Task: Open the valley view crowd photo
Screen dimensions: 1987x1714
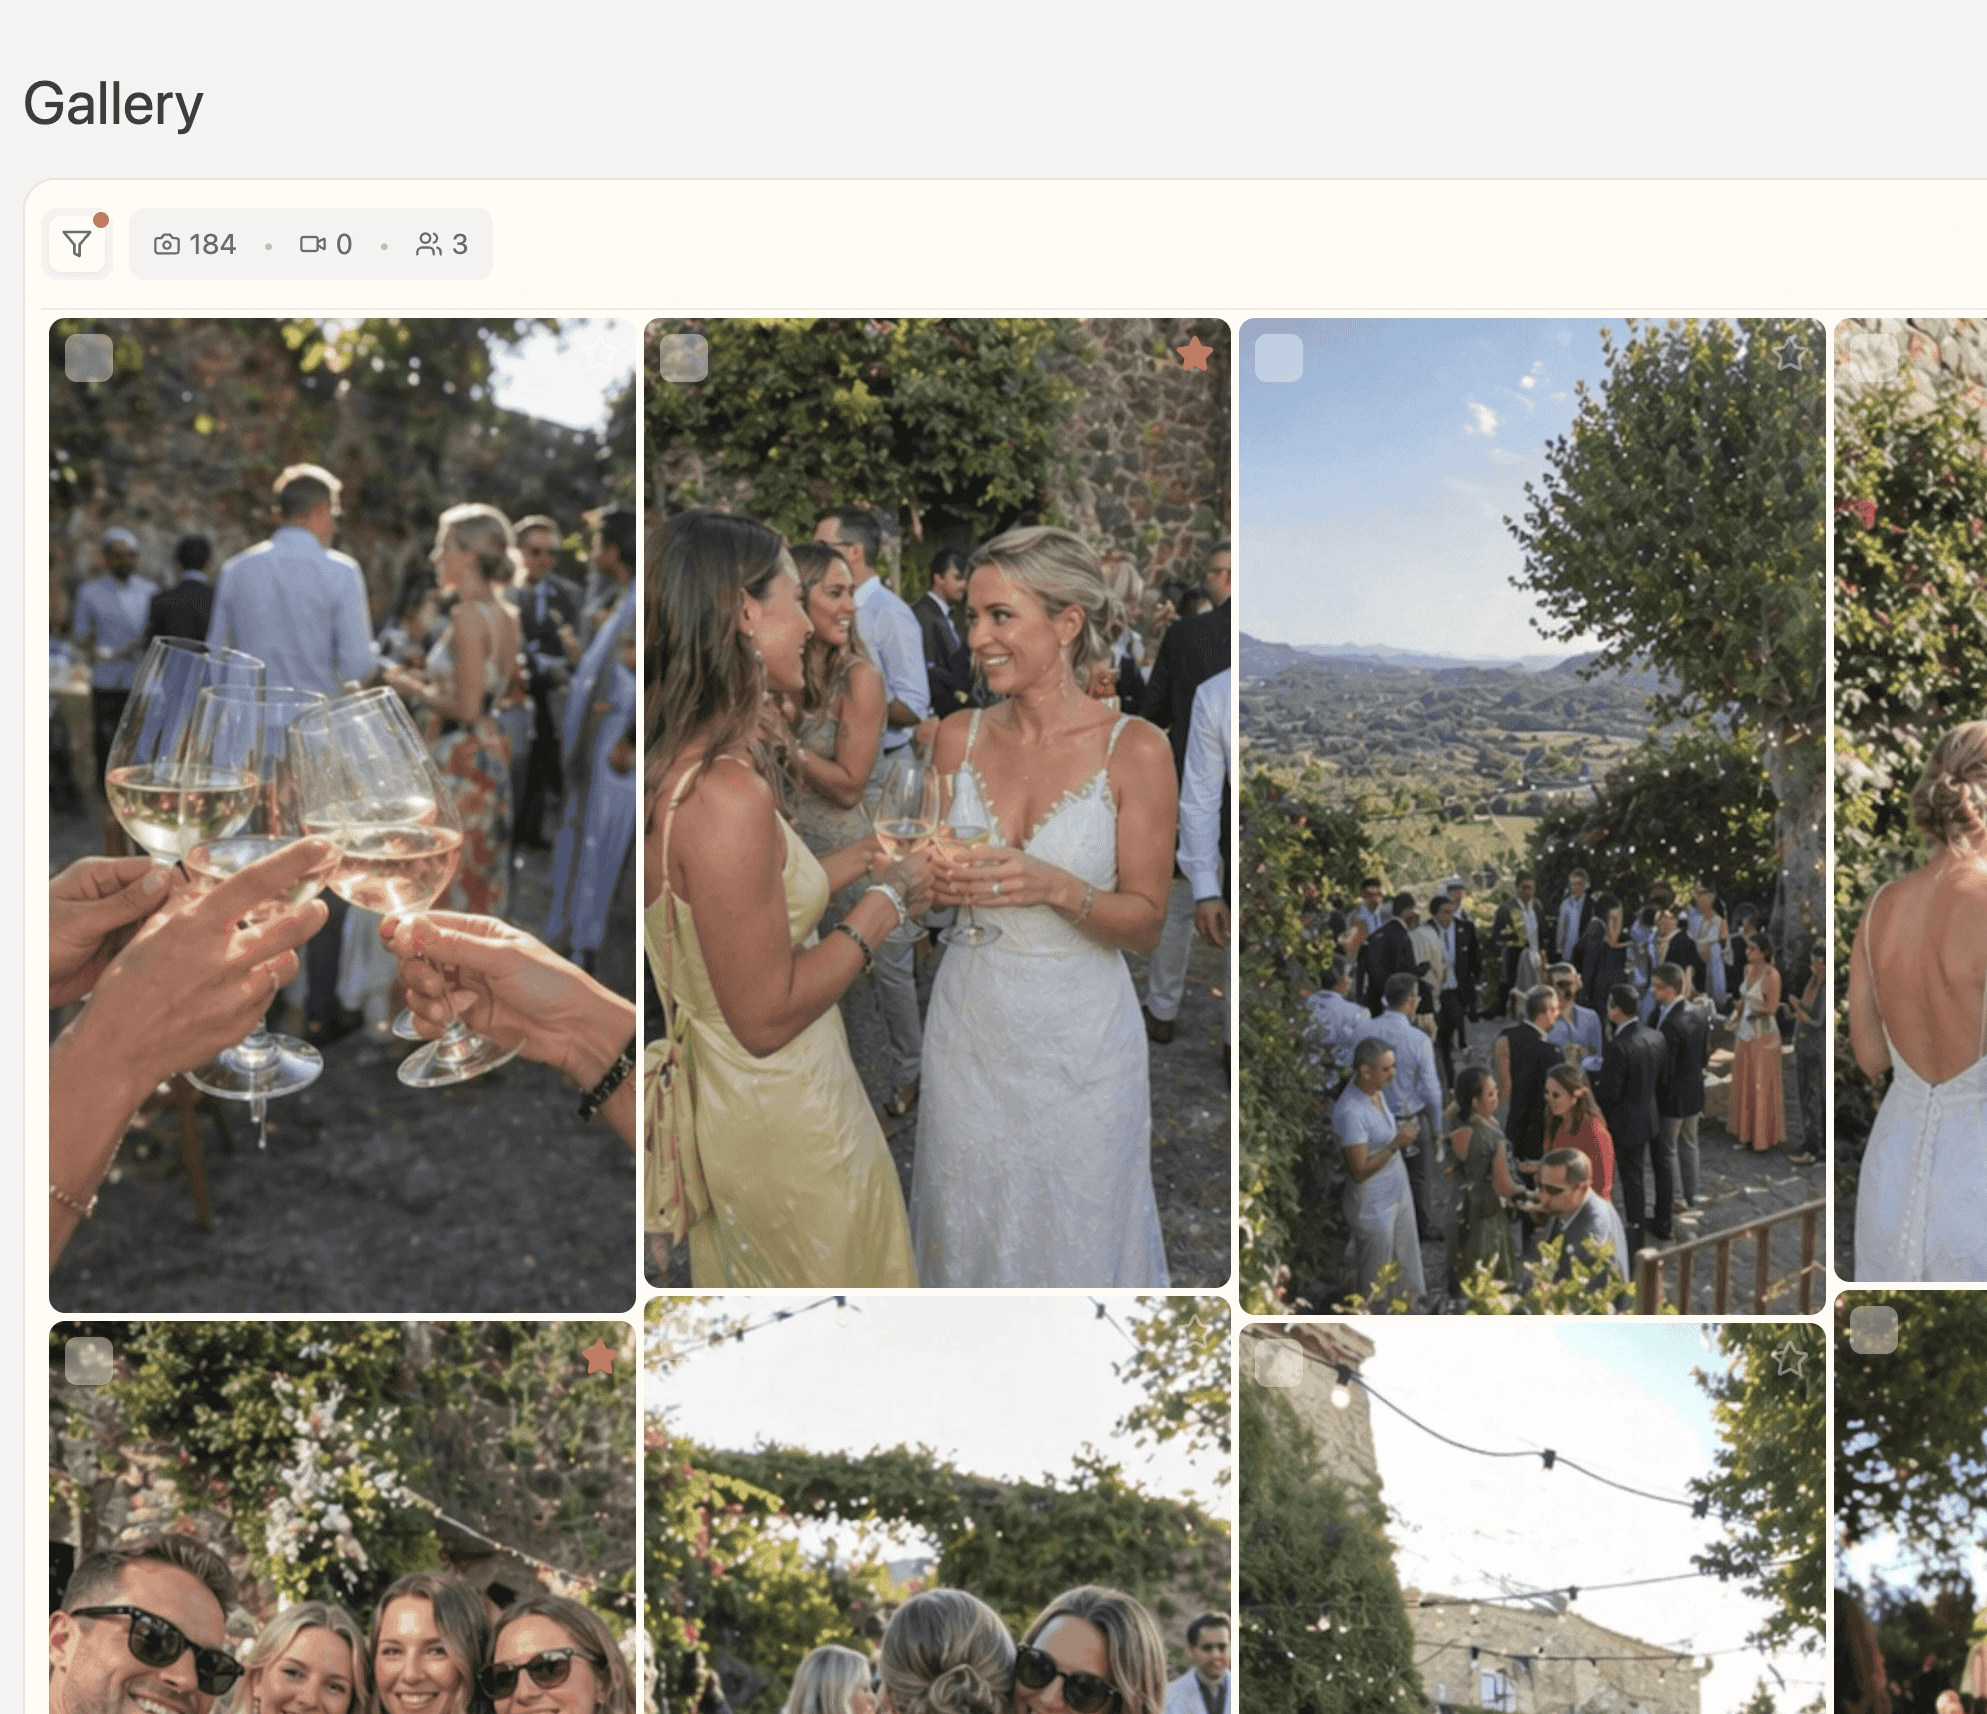Action: [x=1532, y=816]
